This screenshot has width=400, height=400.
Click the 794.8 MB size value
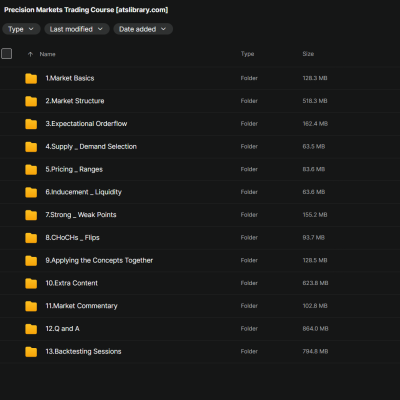(x=315, y=351)
